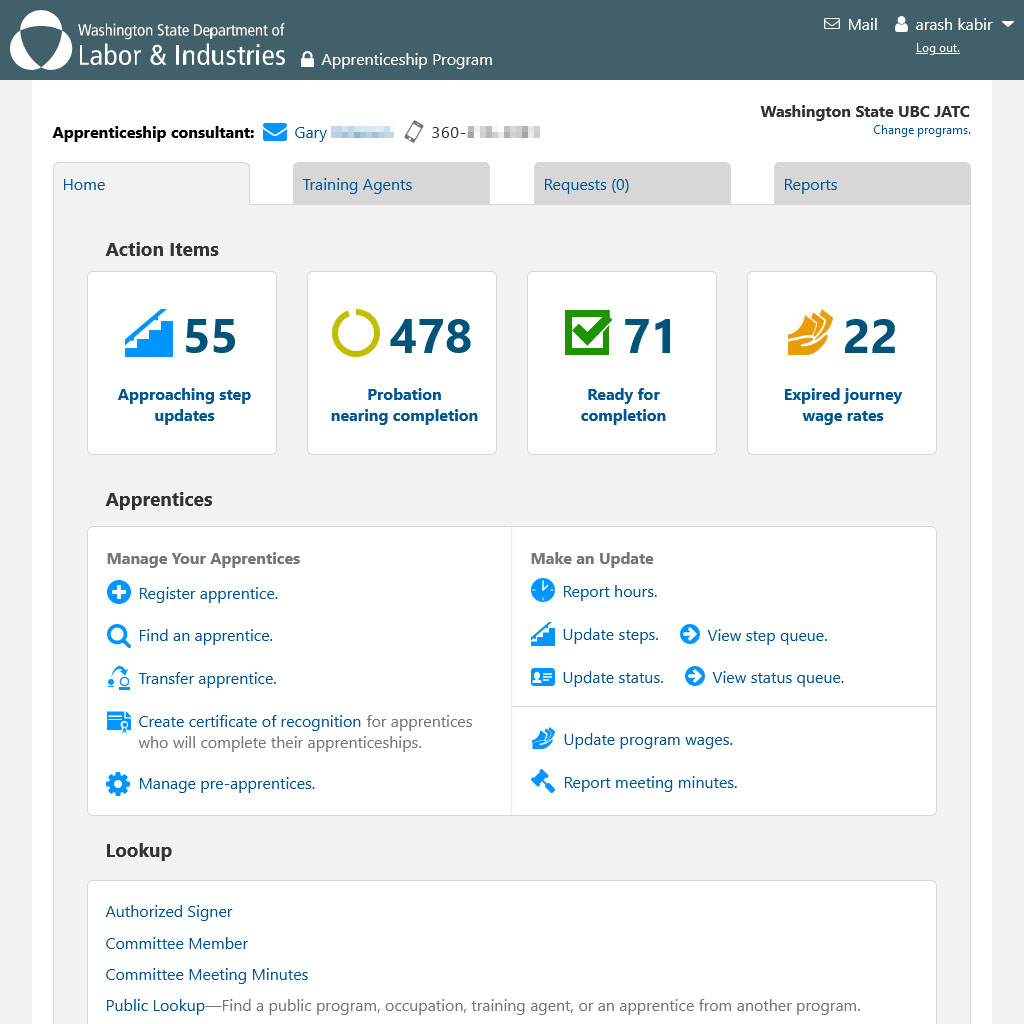Click the clock icon for Report hours
Image resolution: width=1024 pixels, height=1024 pixels.
(543, 590)
